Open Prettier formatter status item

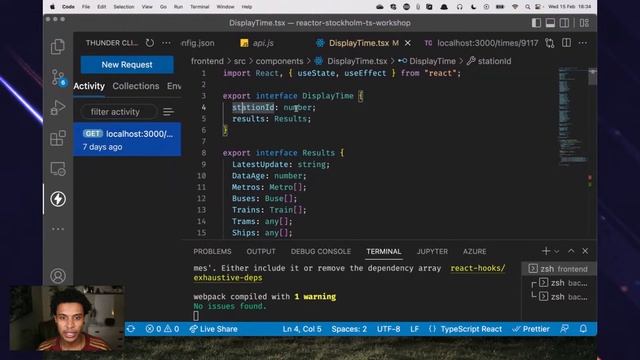(531, 329)
